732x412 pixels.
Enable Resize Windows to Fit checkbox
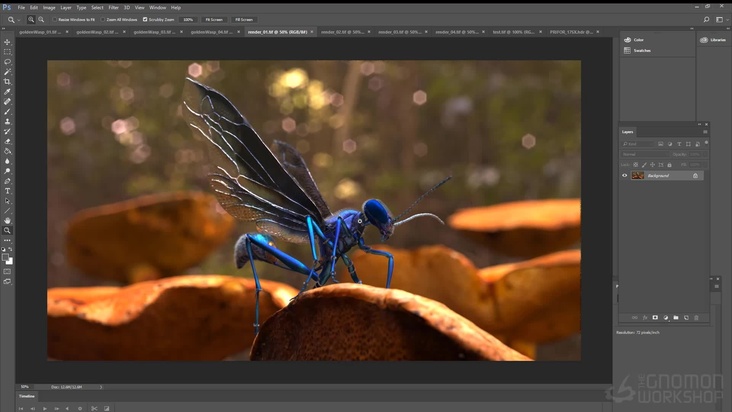pyautogui.click(x=55, y=20)
